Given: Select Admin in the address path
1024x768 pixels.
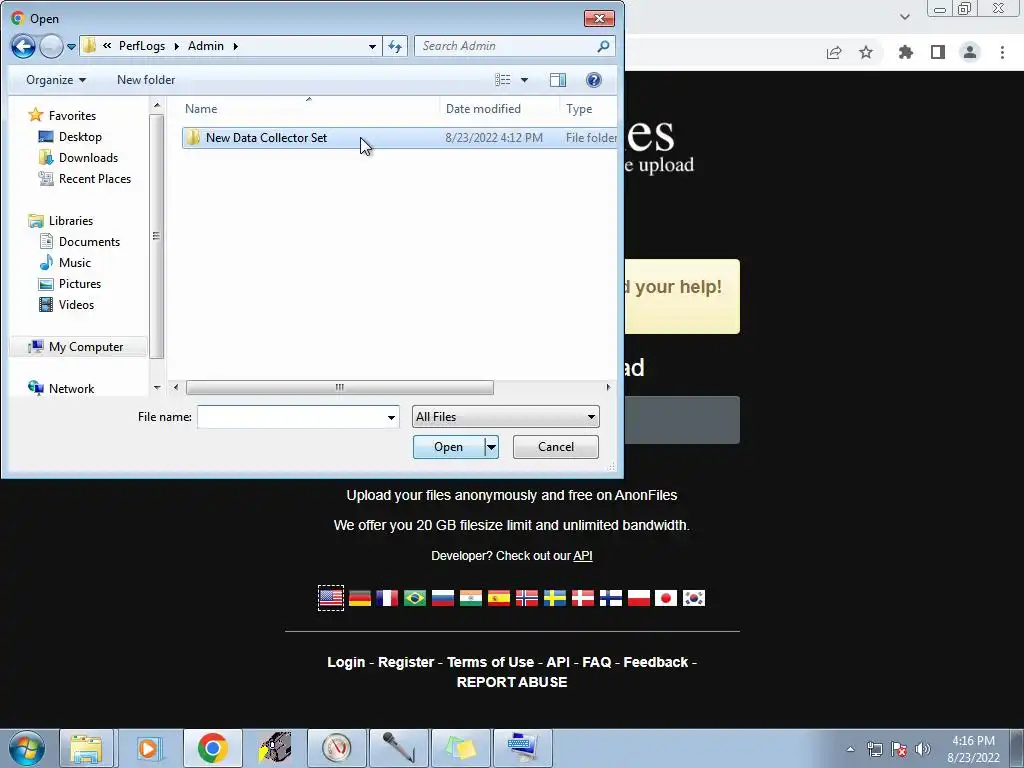Looking at the screenshot, I should (x=206, y=46).
